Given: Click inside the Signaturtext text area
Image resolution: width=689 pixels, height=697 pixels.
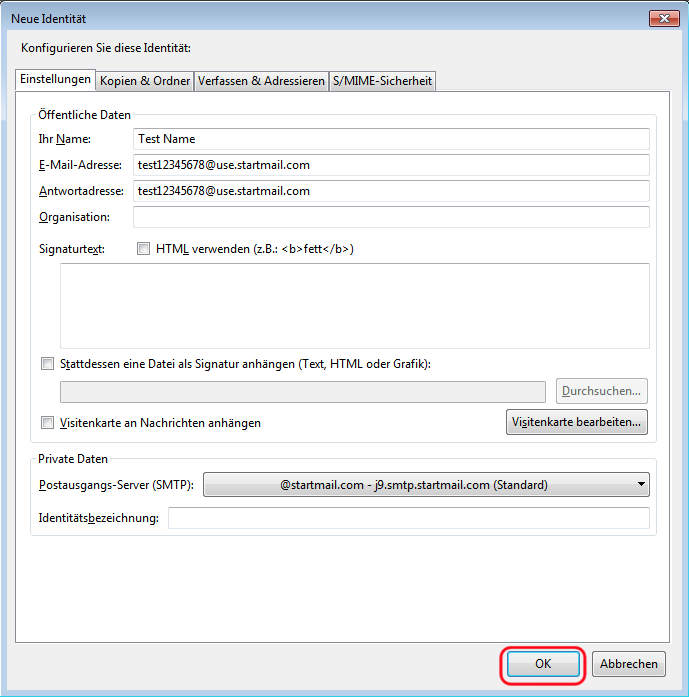Looking at the screenshot, I should 355,306.
